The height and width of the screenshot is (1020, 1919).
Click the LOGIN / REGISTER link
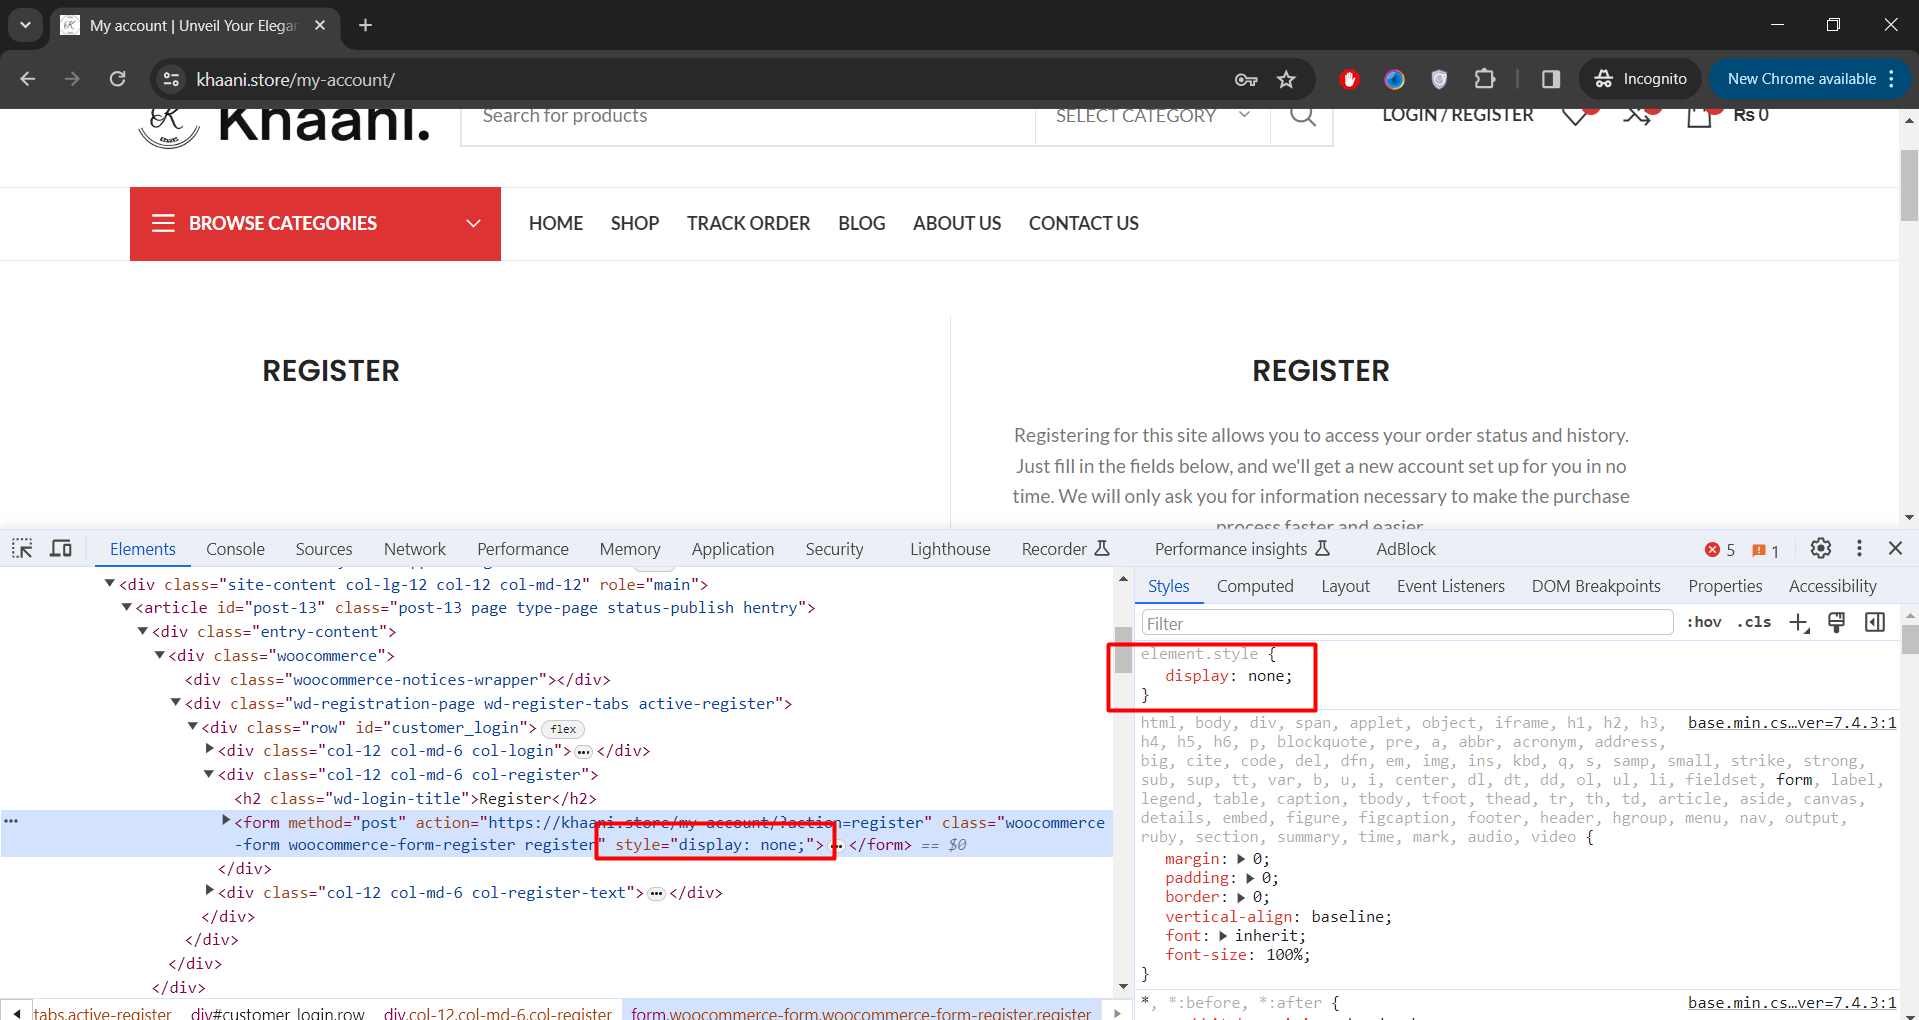point(1457,115)
